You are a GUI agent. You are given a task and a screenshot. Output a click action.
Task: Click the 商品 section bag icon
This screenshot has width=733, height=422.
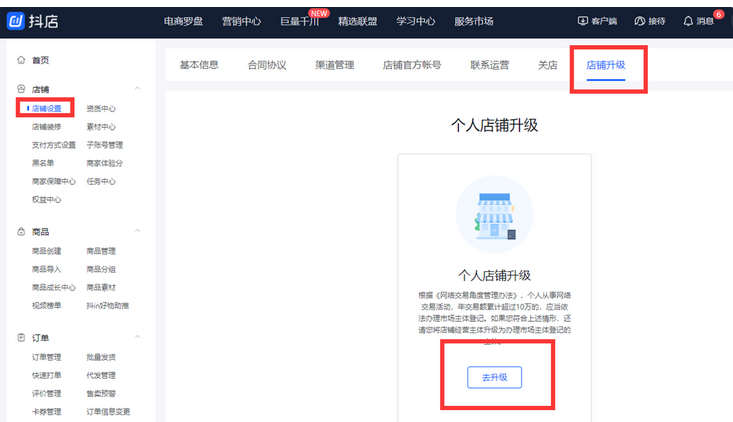click(x=21, y=231)
